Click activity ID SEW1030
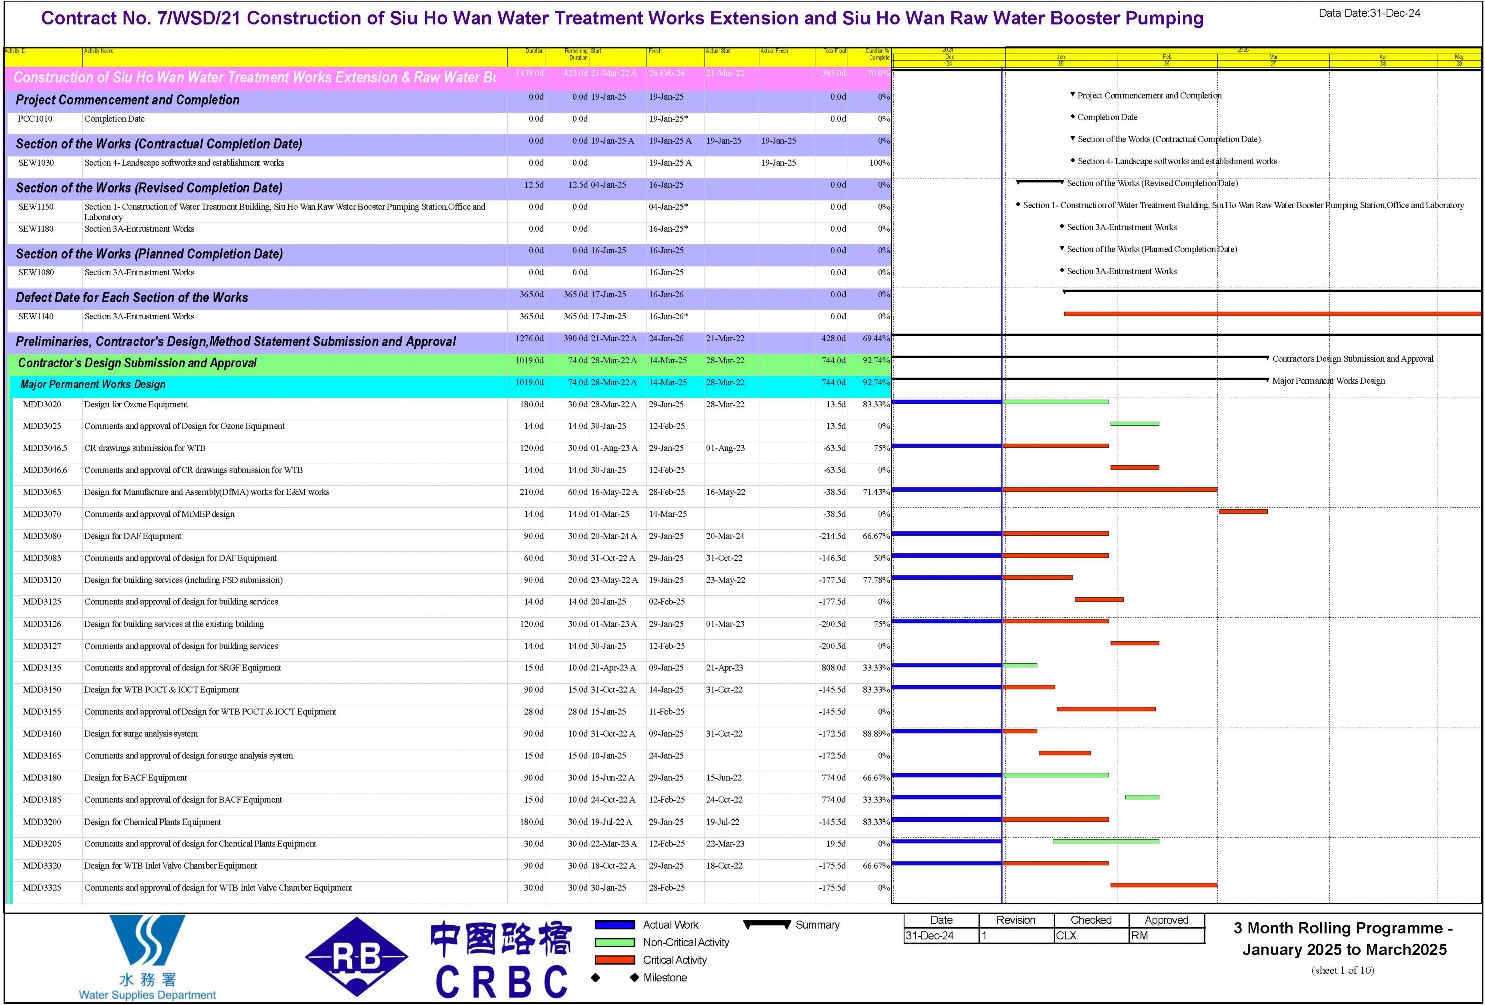Viewport: 1485px width, 1005px height. [x=36, y=163]
